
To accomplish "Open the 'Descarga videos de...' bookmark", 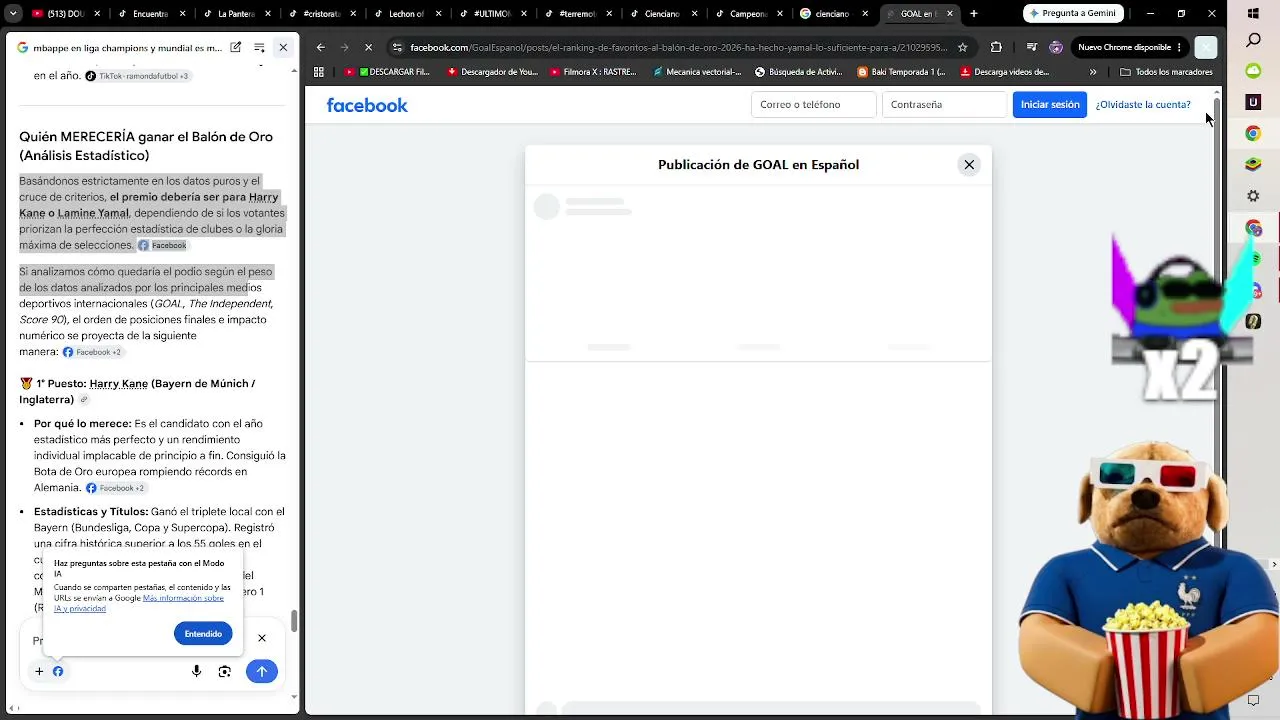I will click(1005, 72).
